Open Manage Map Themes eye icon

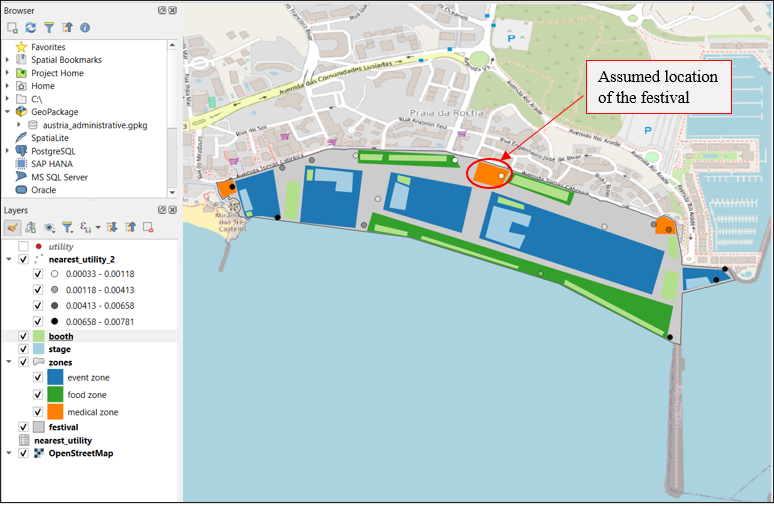[48, 228]
